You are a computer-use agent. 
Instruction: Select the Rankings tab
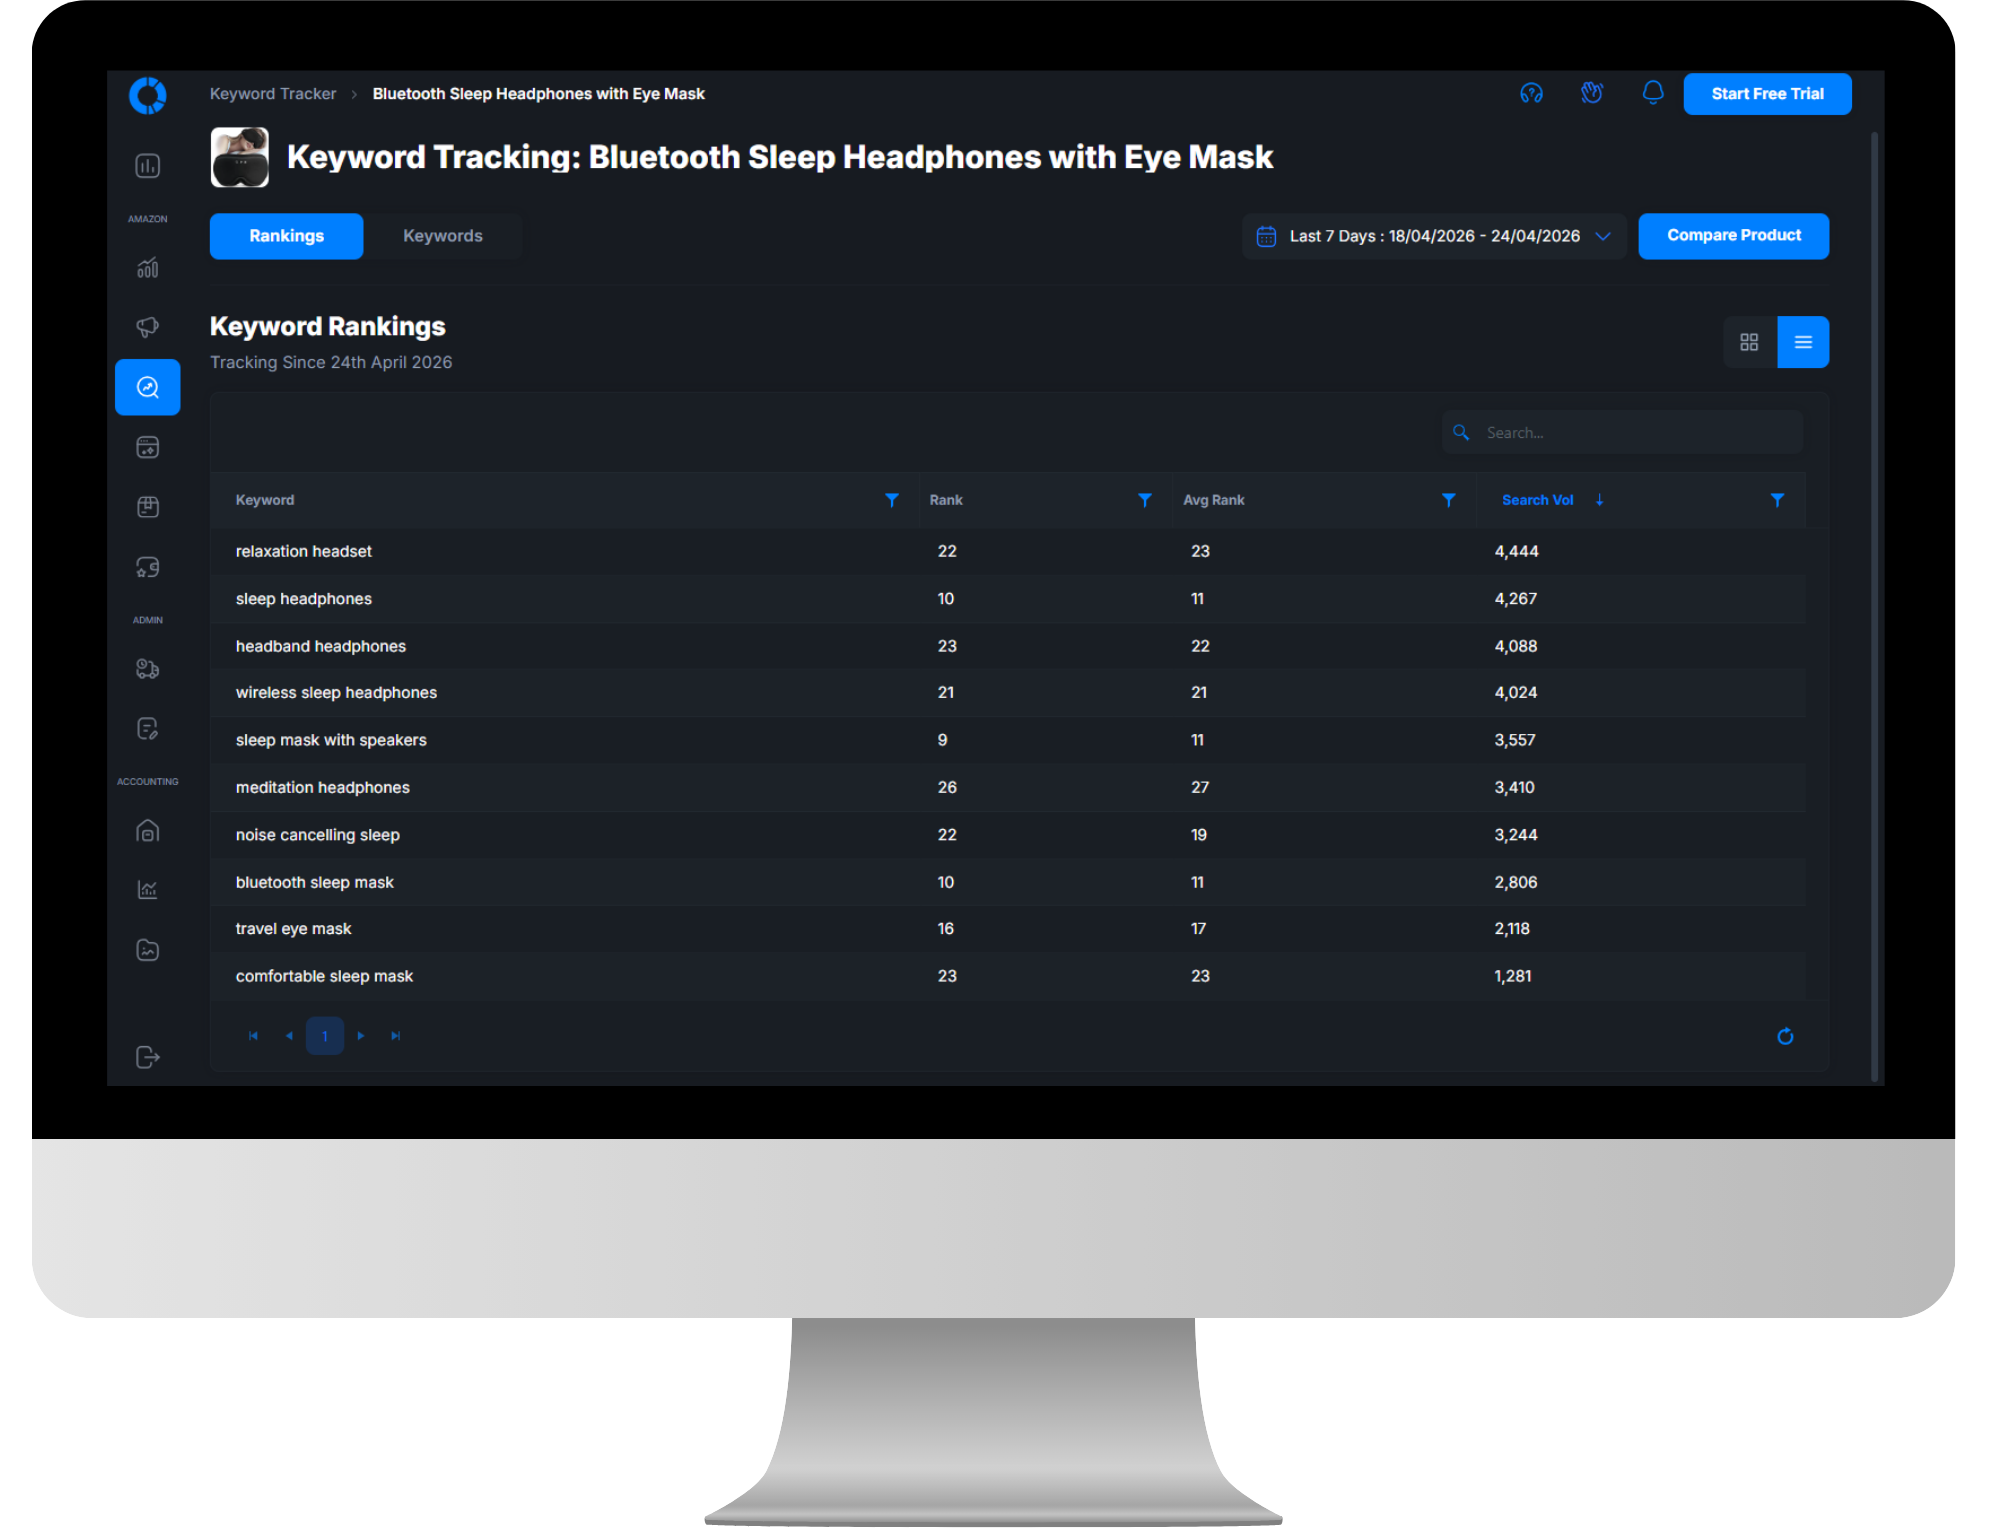point(286,236)
